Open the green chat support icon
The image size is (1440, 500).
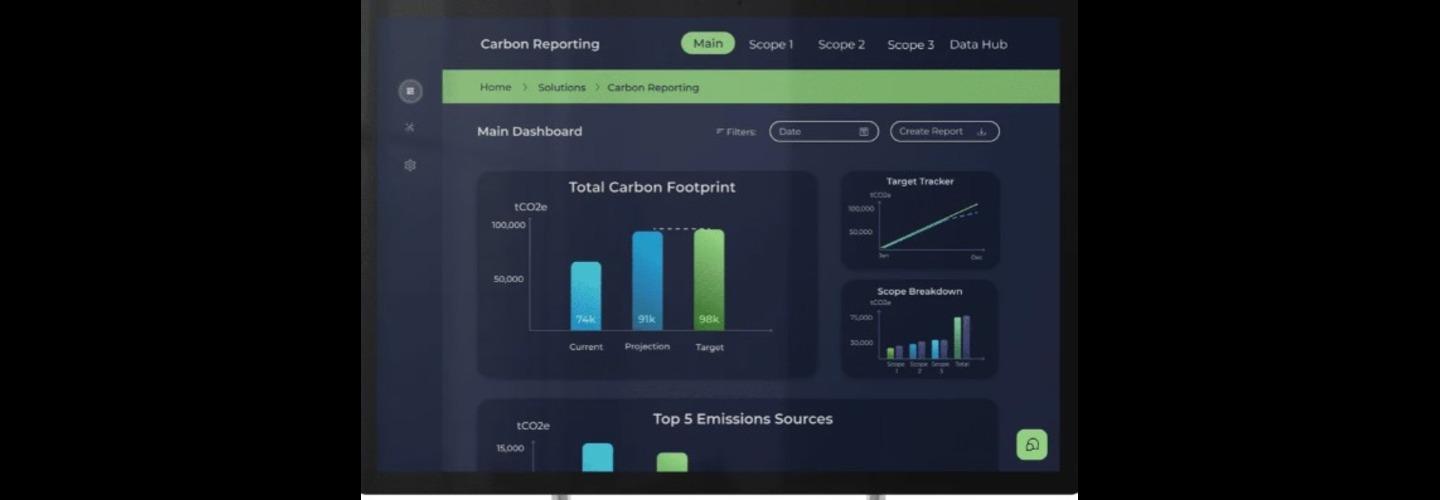[1031, 445]
